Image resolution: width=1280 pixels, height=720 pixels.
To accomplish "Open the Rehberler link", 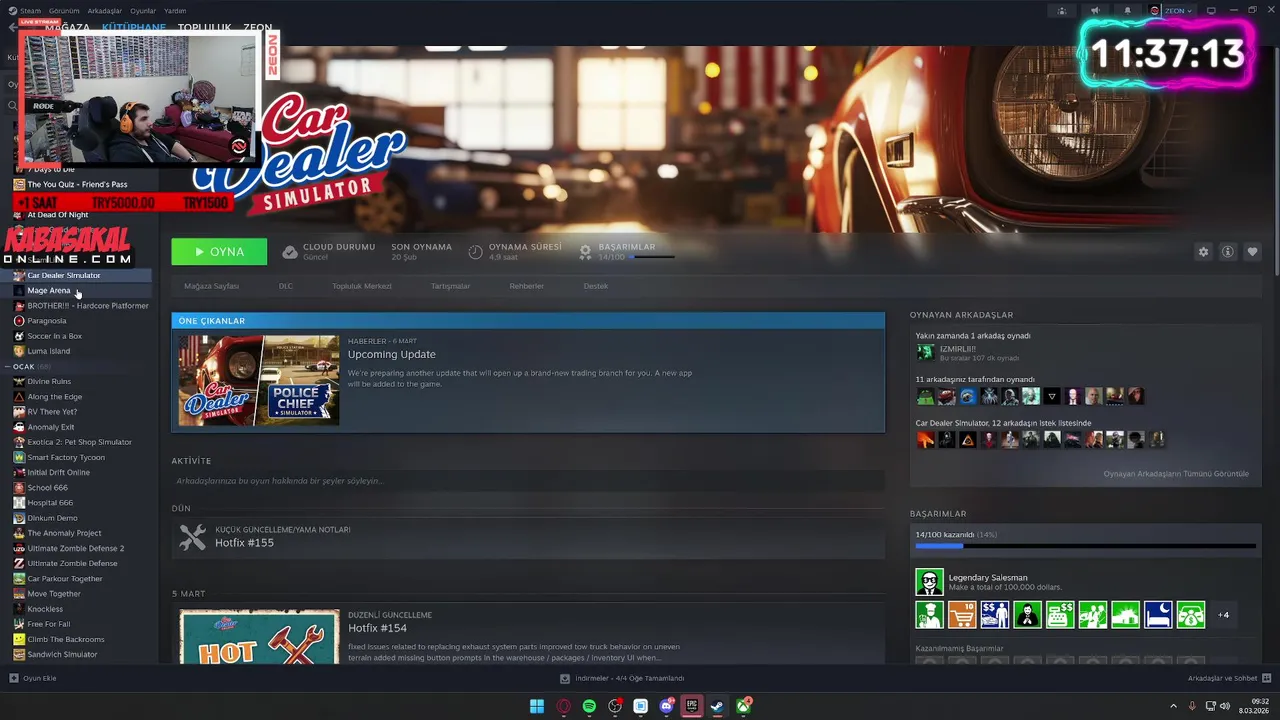I will [527, 286].
